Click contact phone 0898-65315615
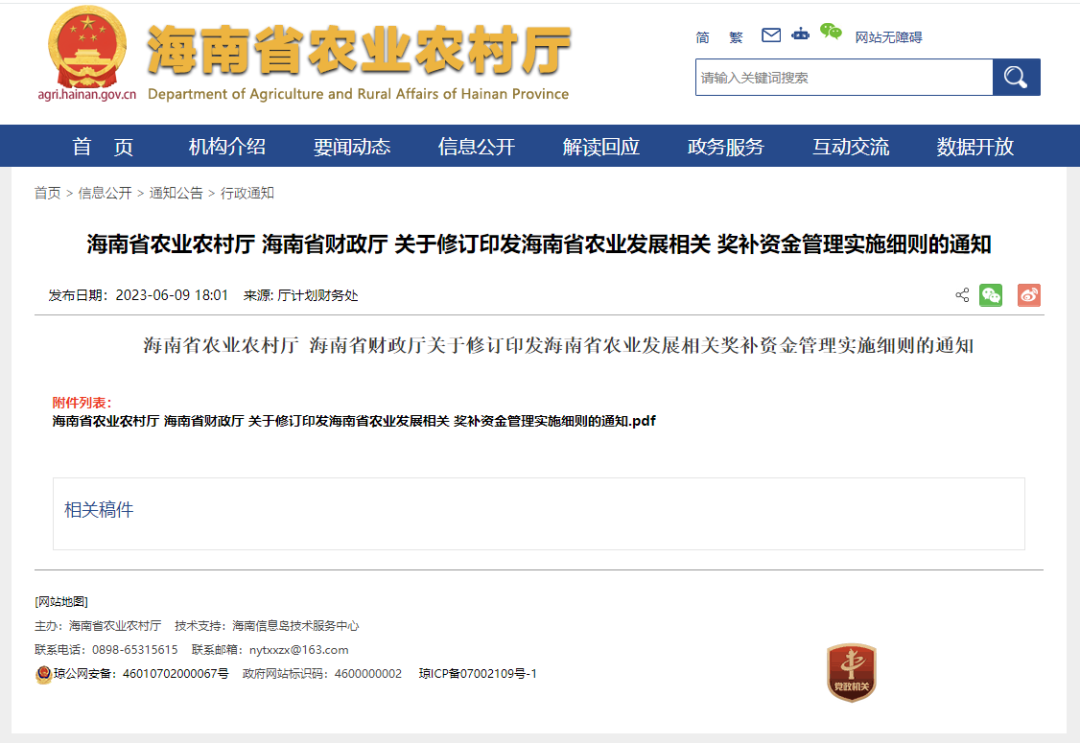Screen dimensions: 1080x743 [135, 649]
